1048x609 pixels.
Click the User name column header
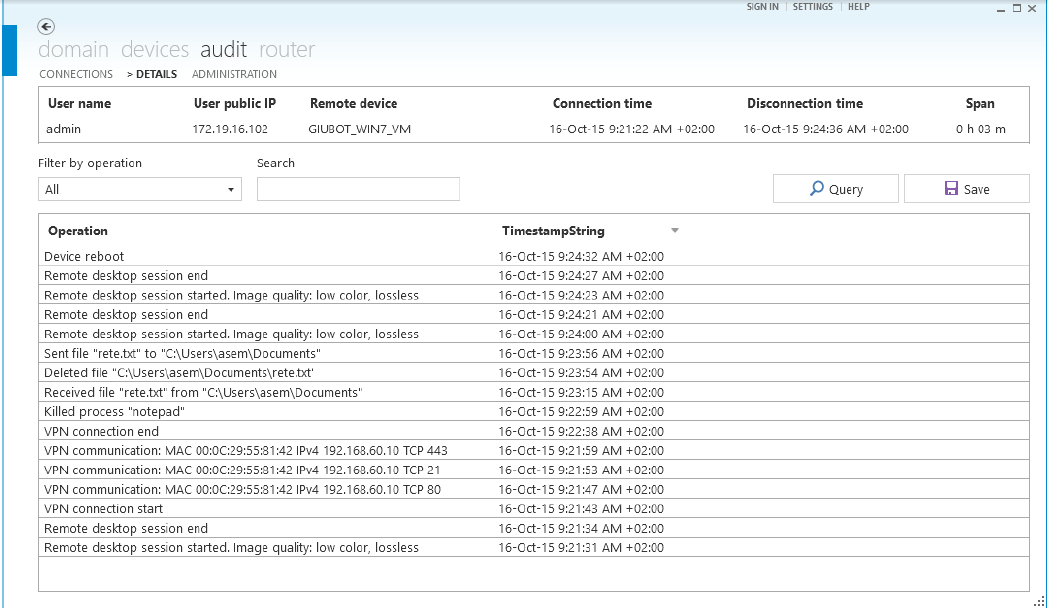click(x=80, y=104)
